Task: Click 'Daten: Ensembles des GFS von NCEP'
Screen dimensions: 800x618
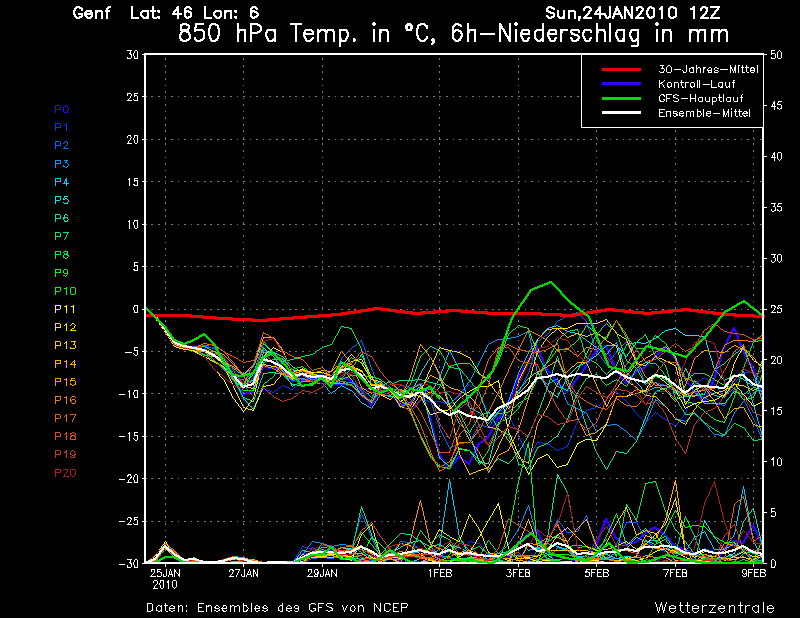Action: coord(277,608)
